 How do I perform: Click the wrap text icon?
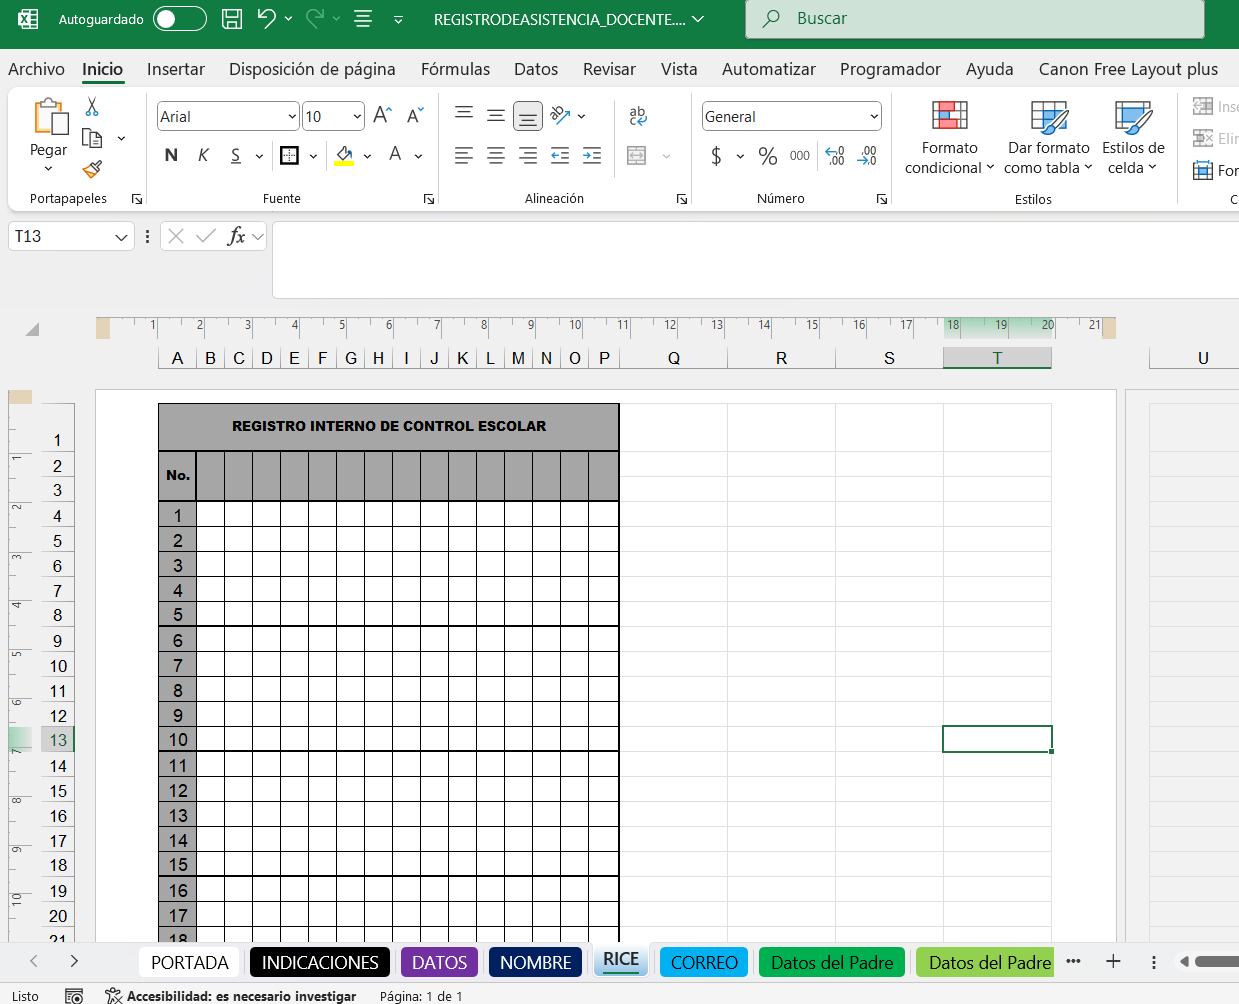pos(638,116)
